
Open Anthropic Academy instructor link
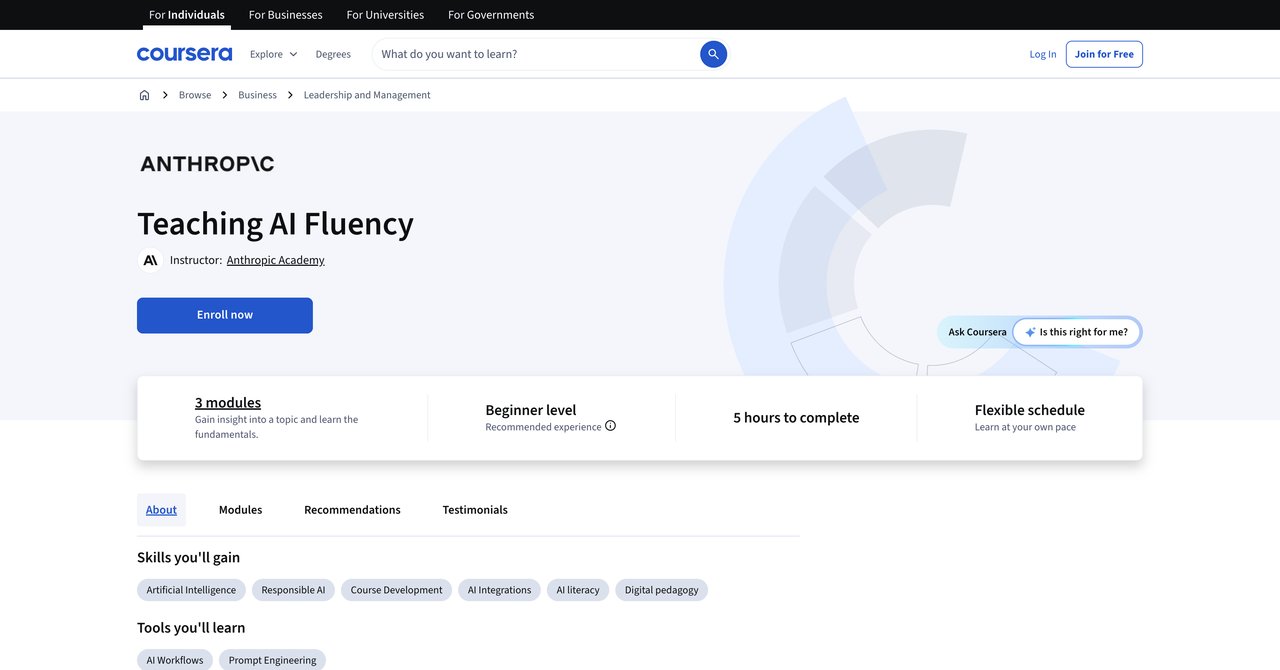pos(275,260)
